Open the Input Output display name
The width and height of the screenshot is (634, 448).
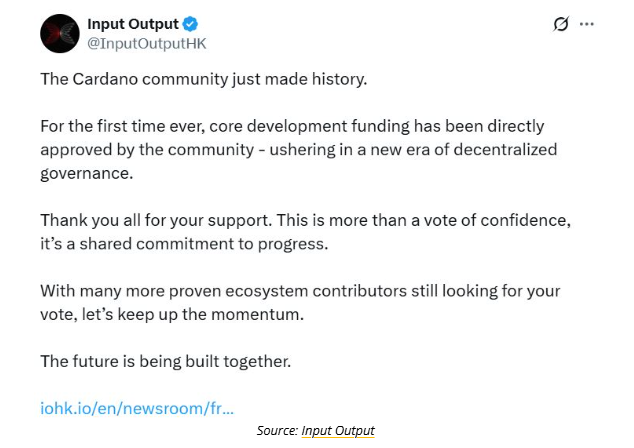point(132,23)
